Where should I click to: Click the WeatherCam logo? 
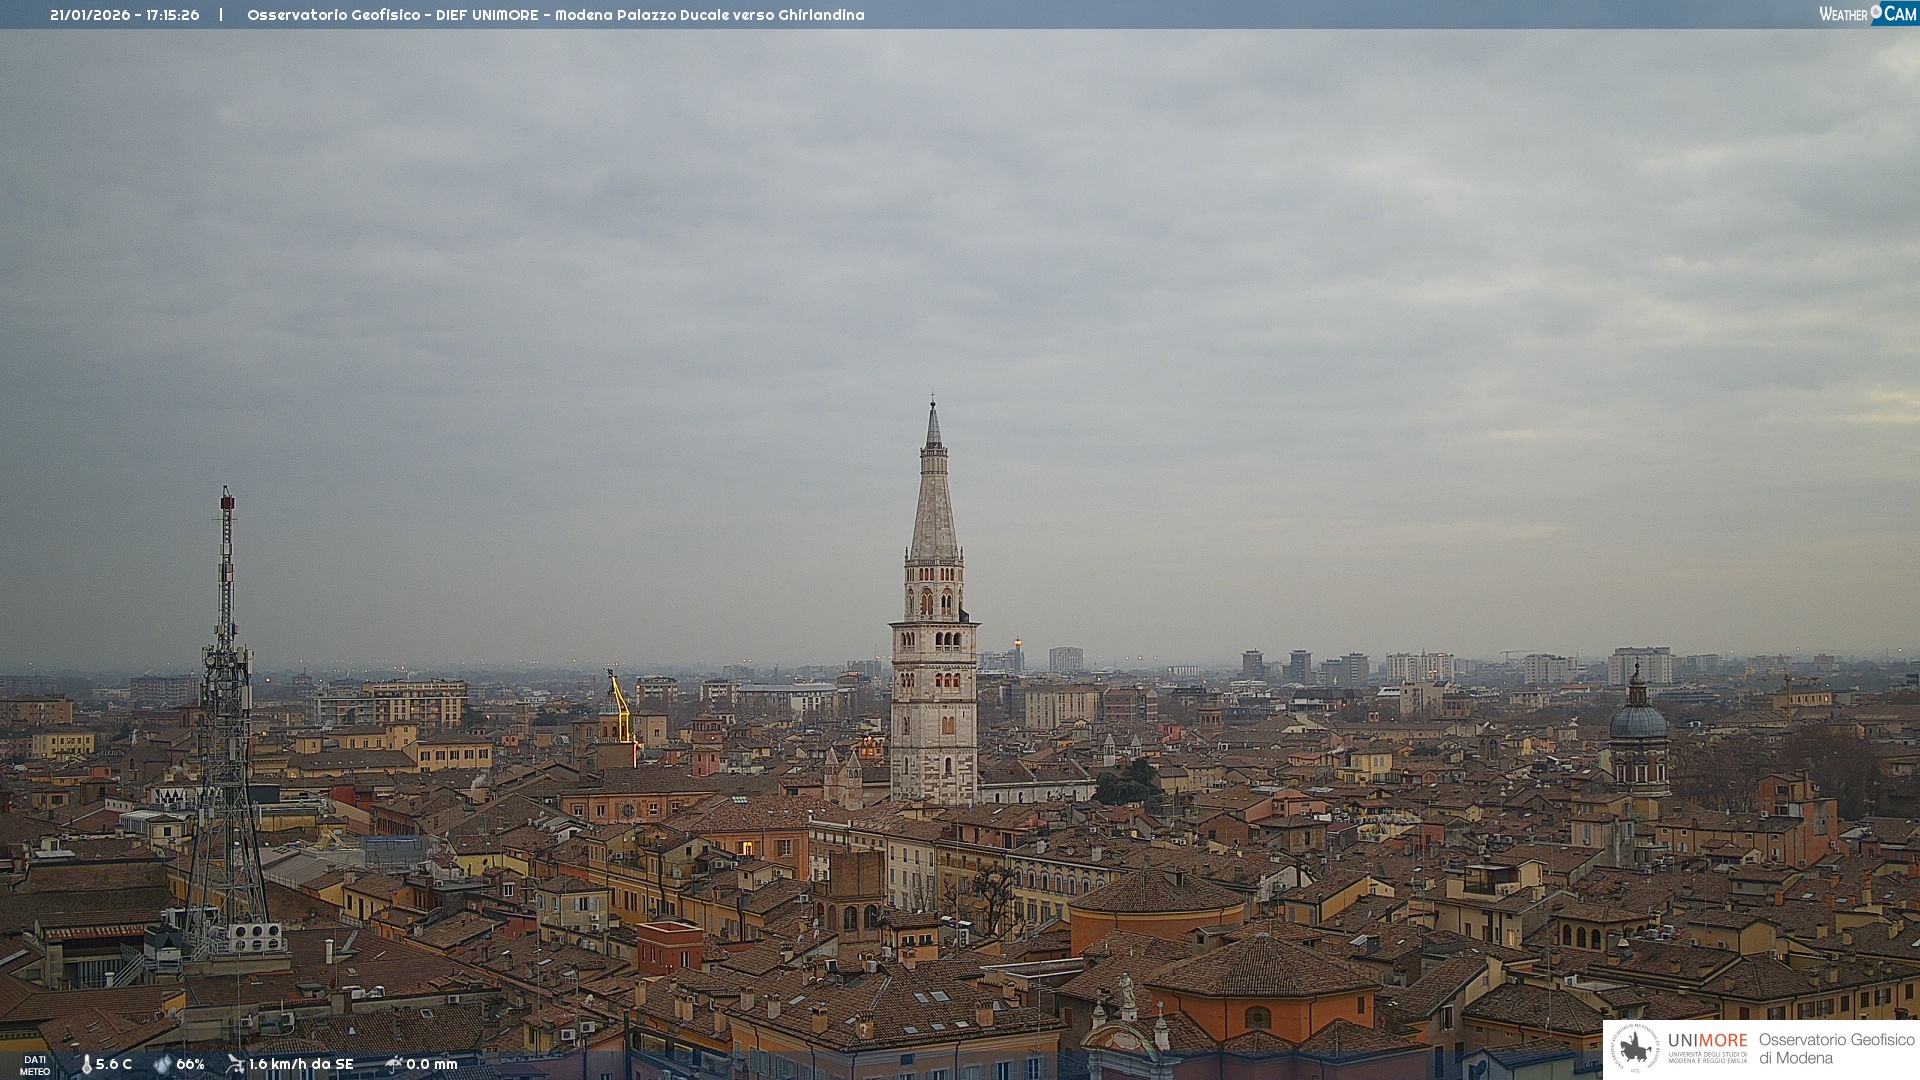[x=1867, y=13]
